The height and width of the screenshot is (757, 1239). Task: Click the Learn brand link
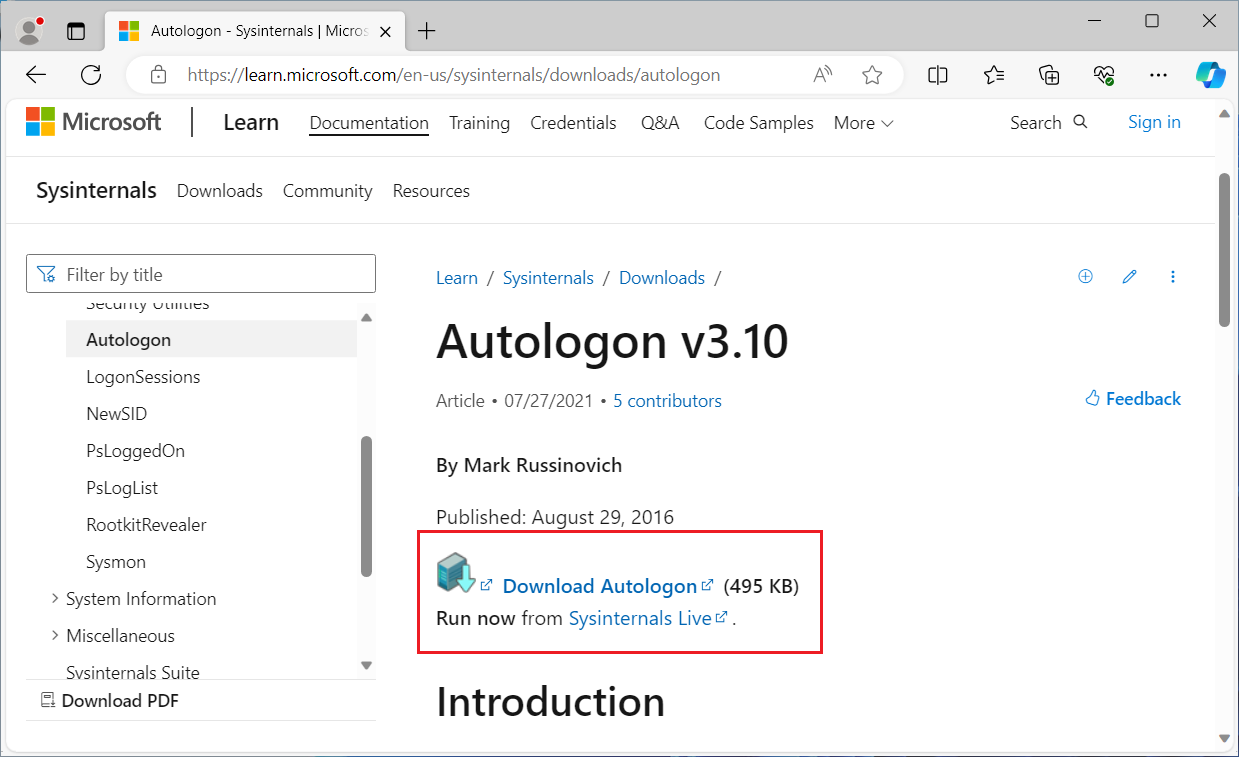251,122
